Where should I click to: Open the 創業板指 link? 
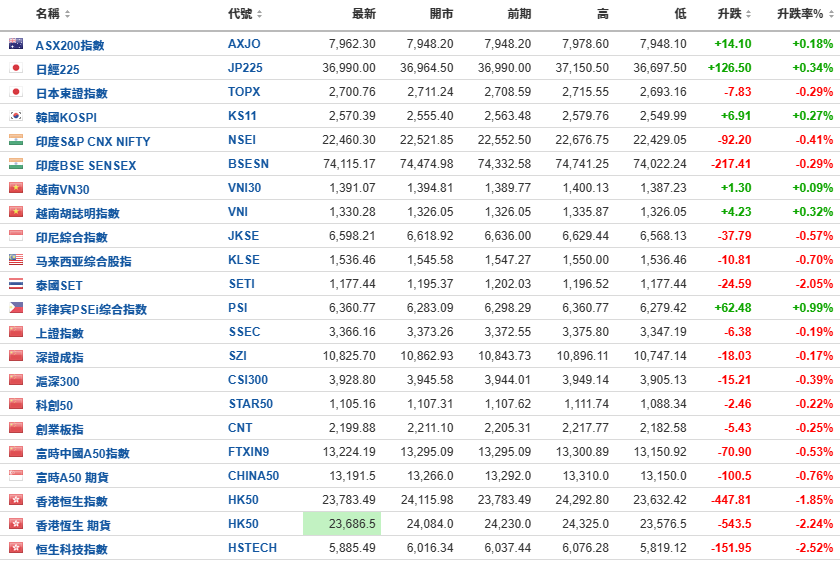[59, 430]
